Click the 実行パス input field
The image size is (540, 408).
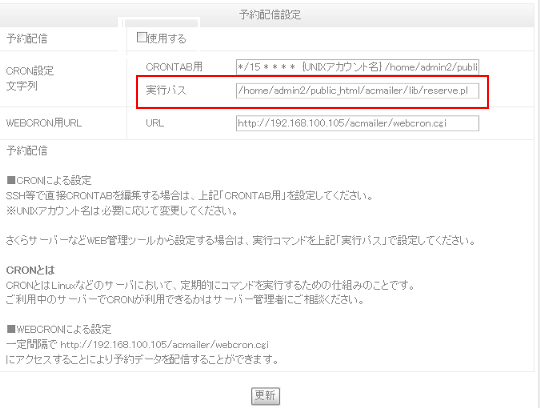(x=357, y=91)
